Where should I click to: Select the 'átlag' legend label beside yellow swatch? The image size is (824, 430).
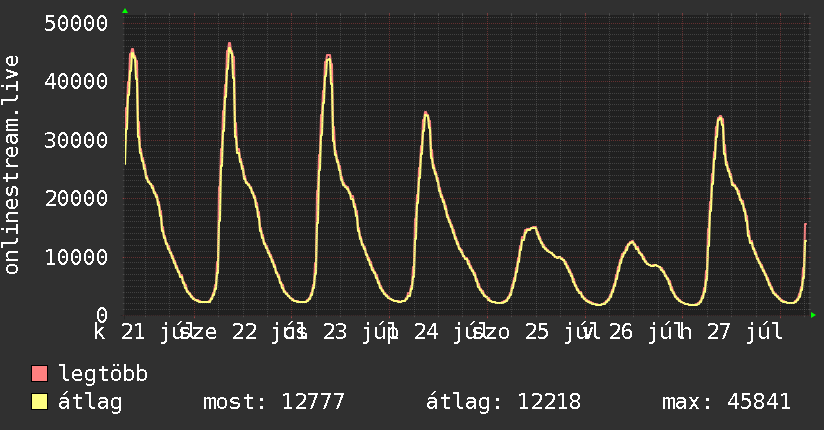coord(90,402)
